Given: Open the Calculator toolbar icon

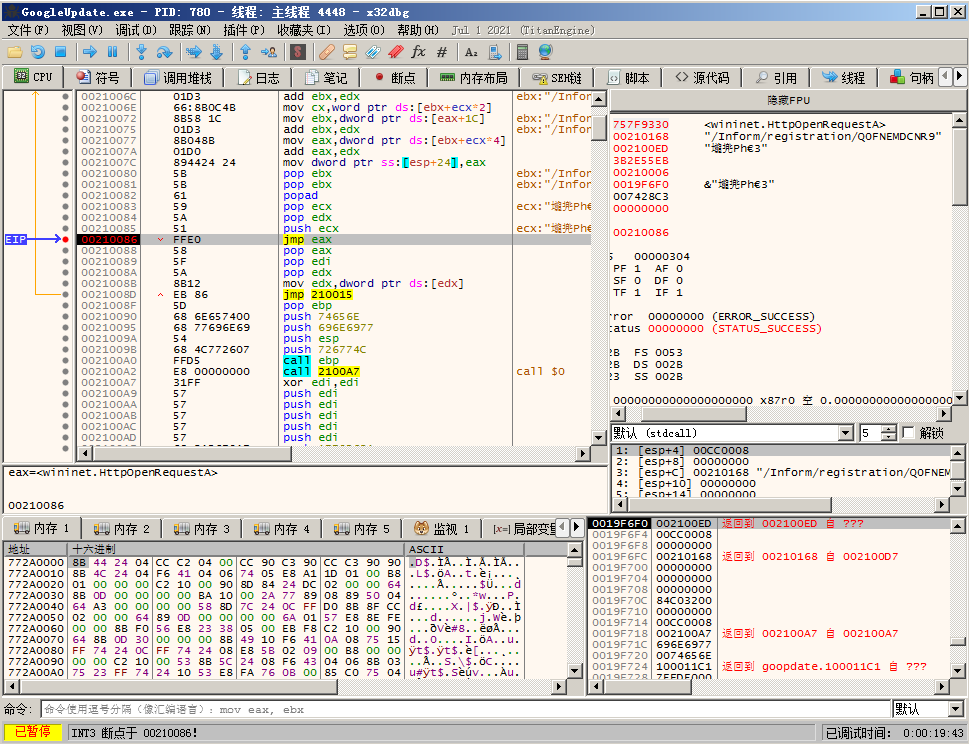Looking at the screenshot, I should [x=521, y=51].
